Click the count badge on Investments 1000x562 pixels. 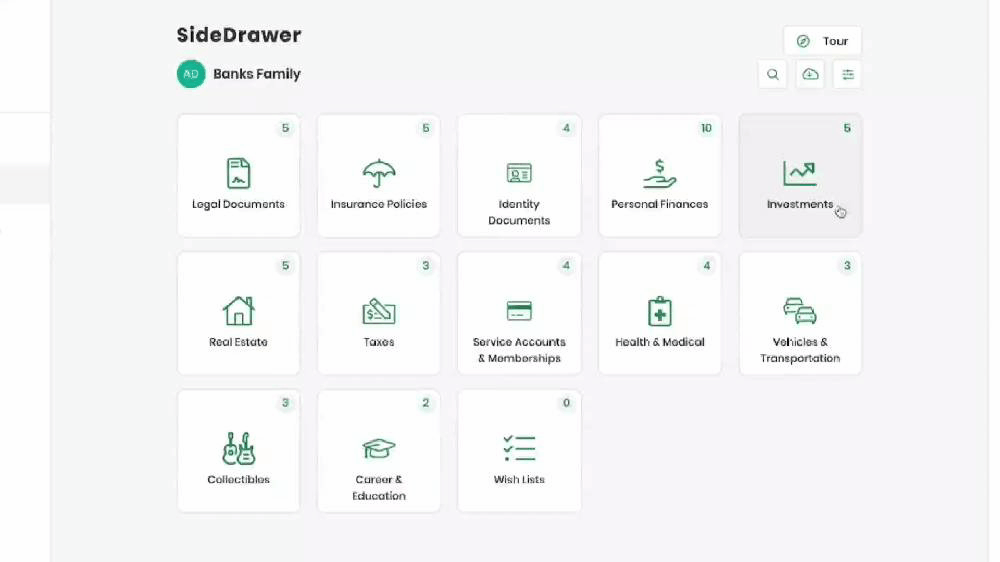tap(847, 128)
